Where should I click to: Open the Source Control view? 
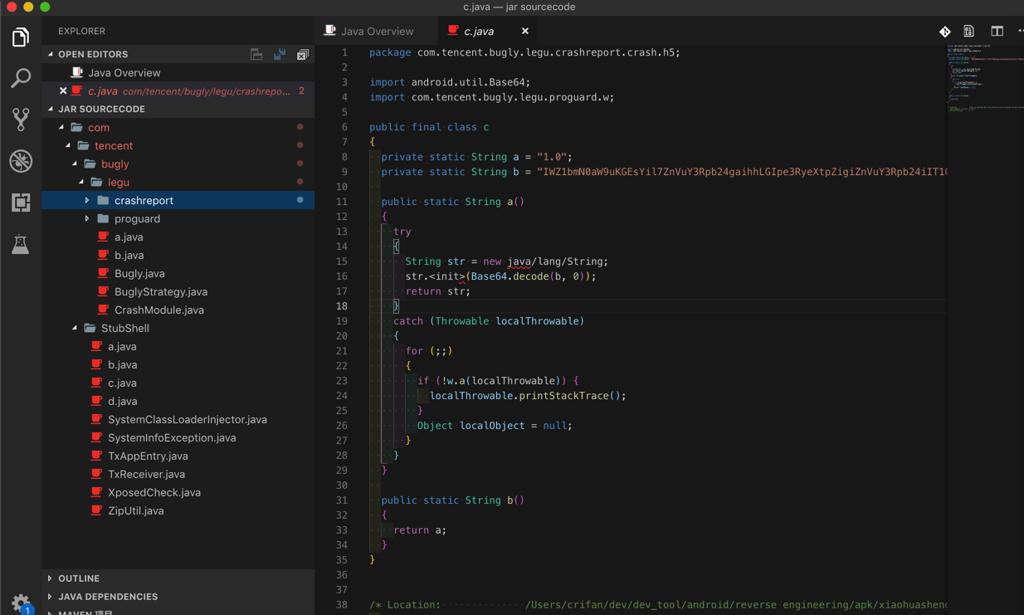20,120
